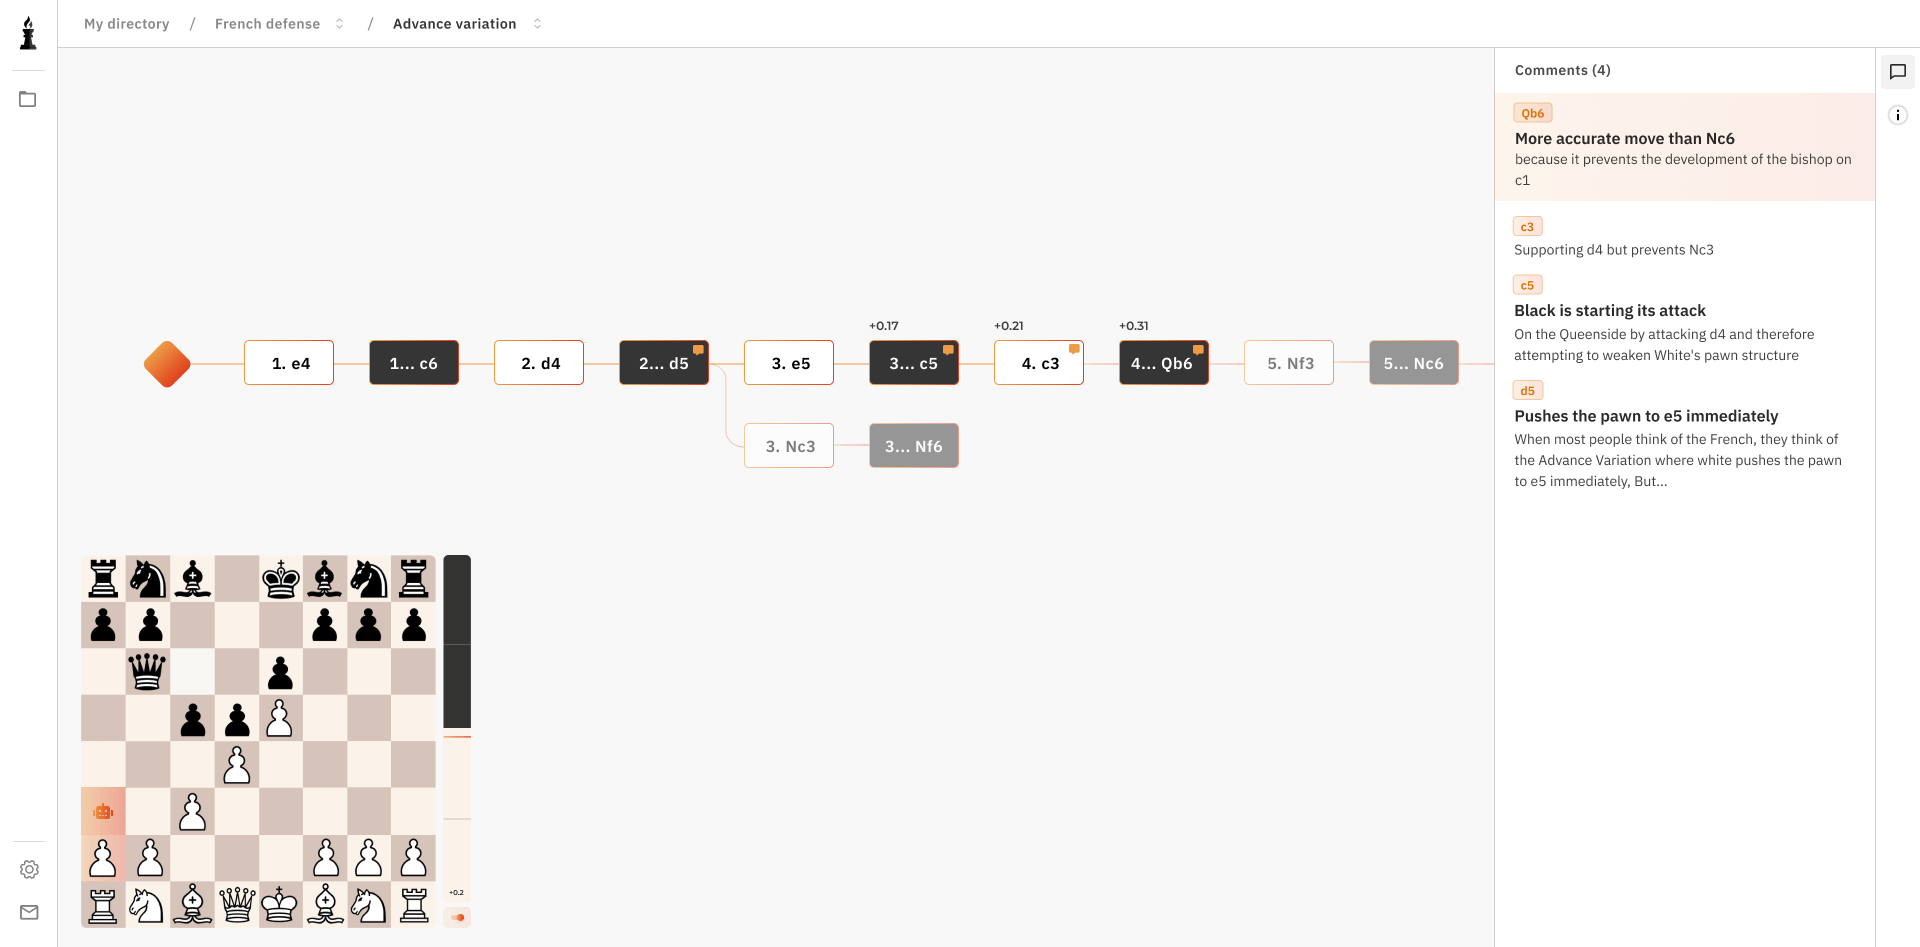The height and width of the screenshot is (947, 1920).
Task: Click the +0.31 evaluation above 4... Qb6
Action: tap(1134, 326)
